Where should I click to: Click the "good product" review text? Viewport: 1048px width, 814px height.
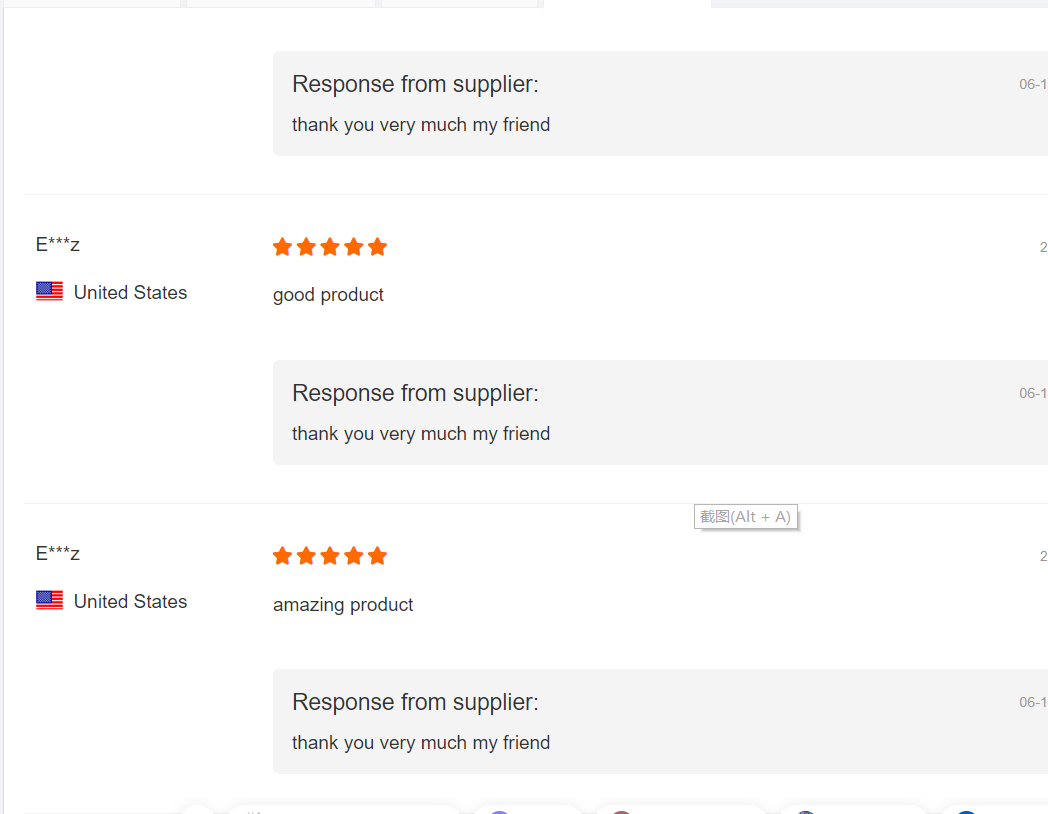[x=328, y=295]
